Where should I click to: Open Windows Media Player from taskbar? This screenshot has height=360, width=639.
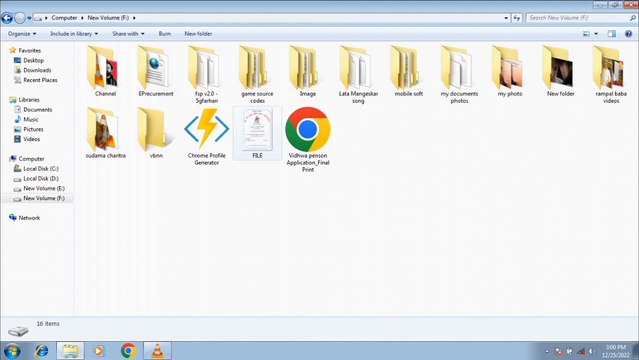[98, 351]
